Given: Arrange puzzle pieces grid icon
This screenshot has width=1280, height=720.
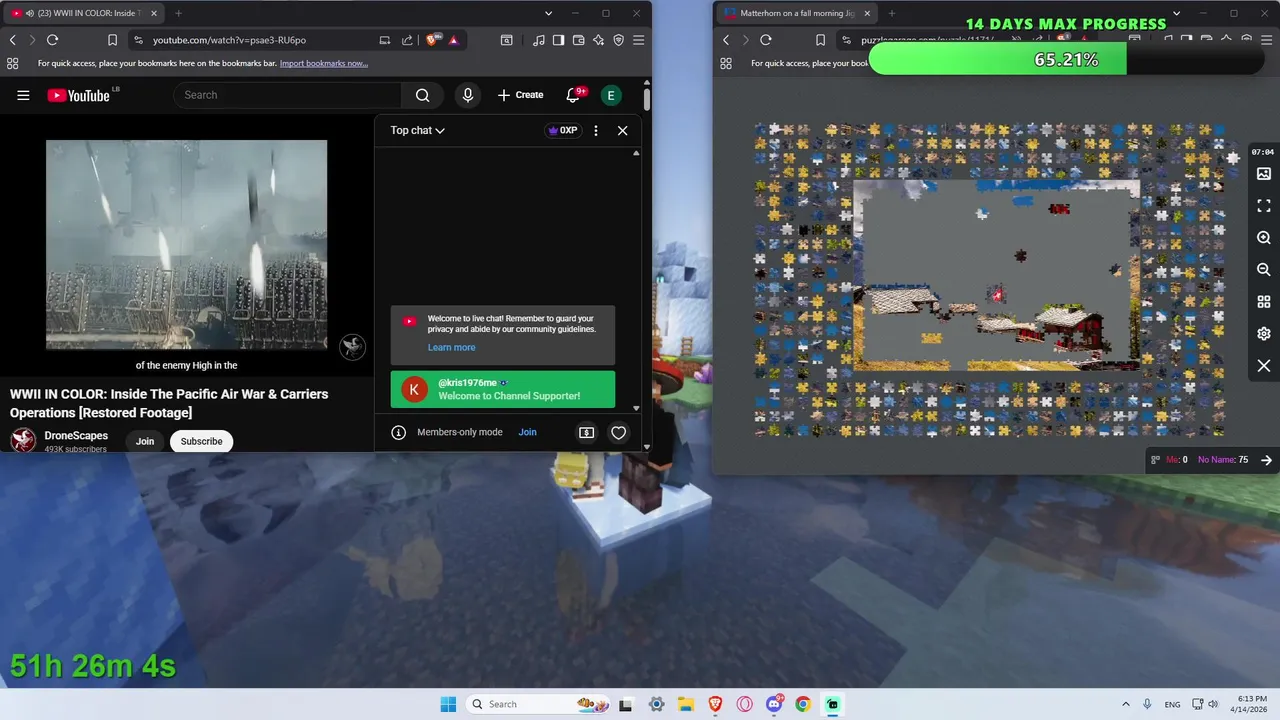Looking at the screenshot, I should click(1264, 302).
